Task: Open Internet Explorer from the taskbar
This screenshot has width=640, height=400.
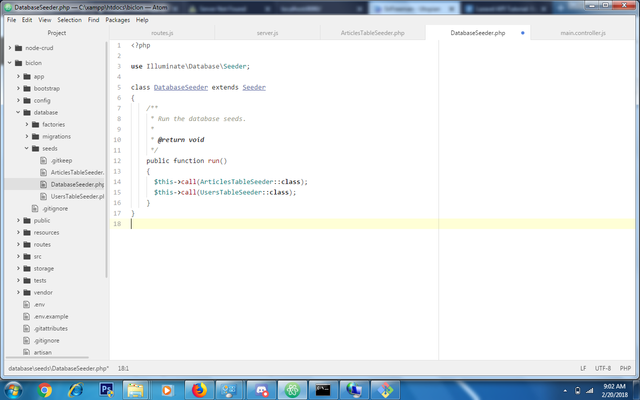Action: point(76,390)
